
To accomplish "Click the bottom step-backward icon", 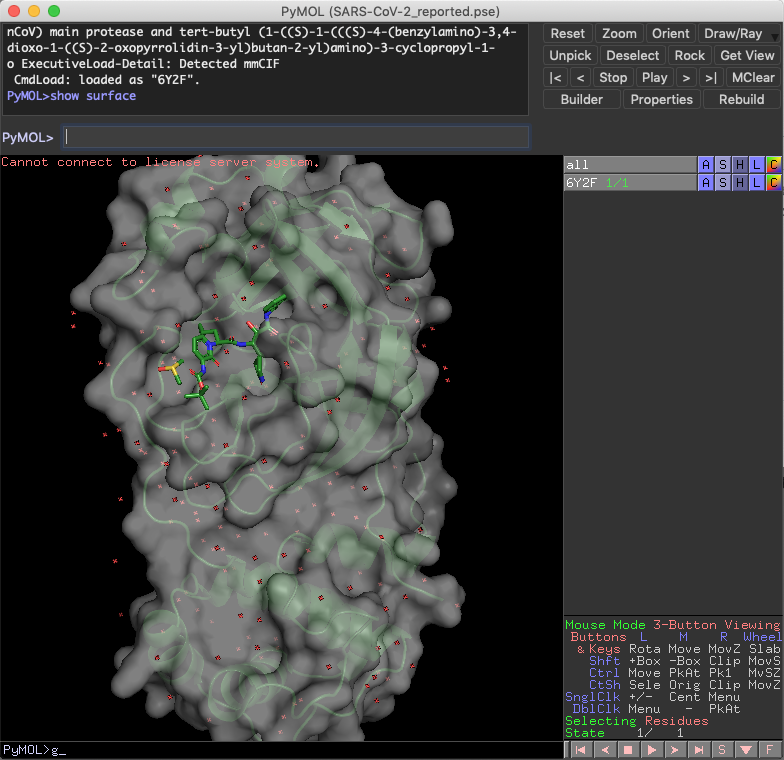I will pyautogui.click(x=604, y=750).
